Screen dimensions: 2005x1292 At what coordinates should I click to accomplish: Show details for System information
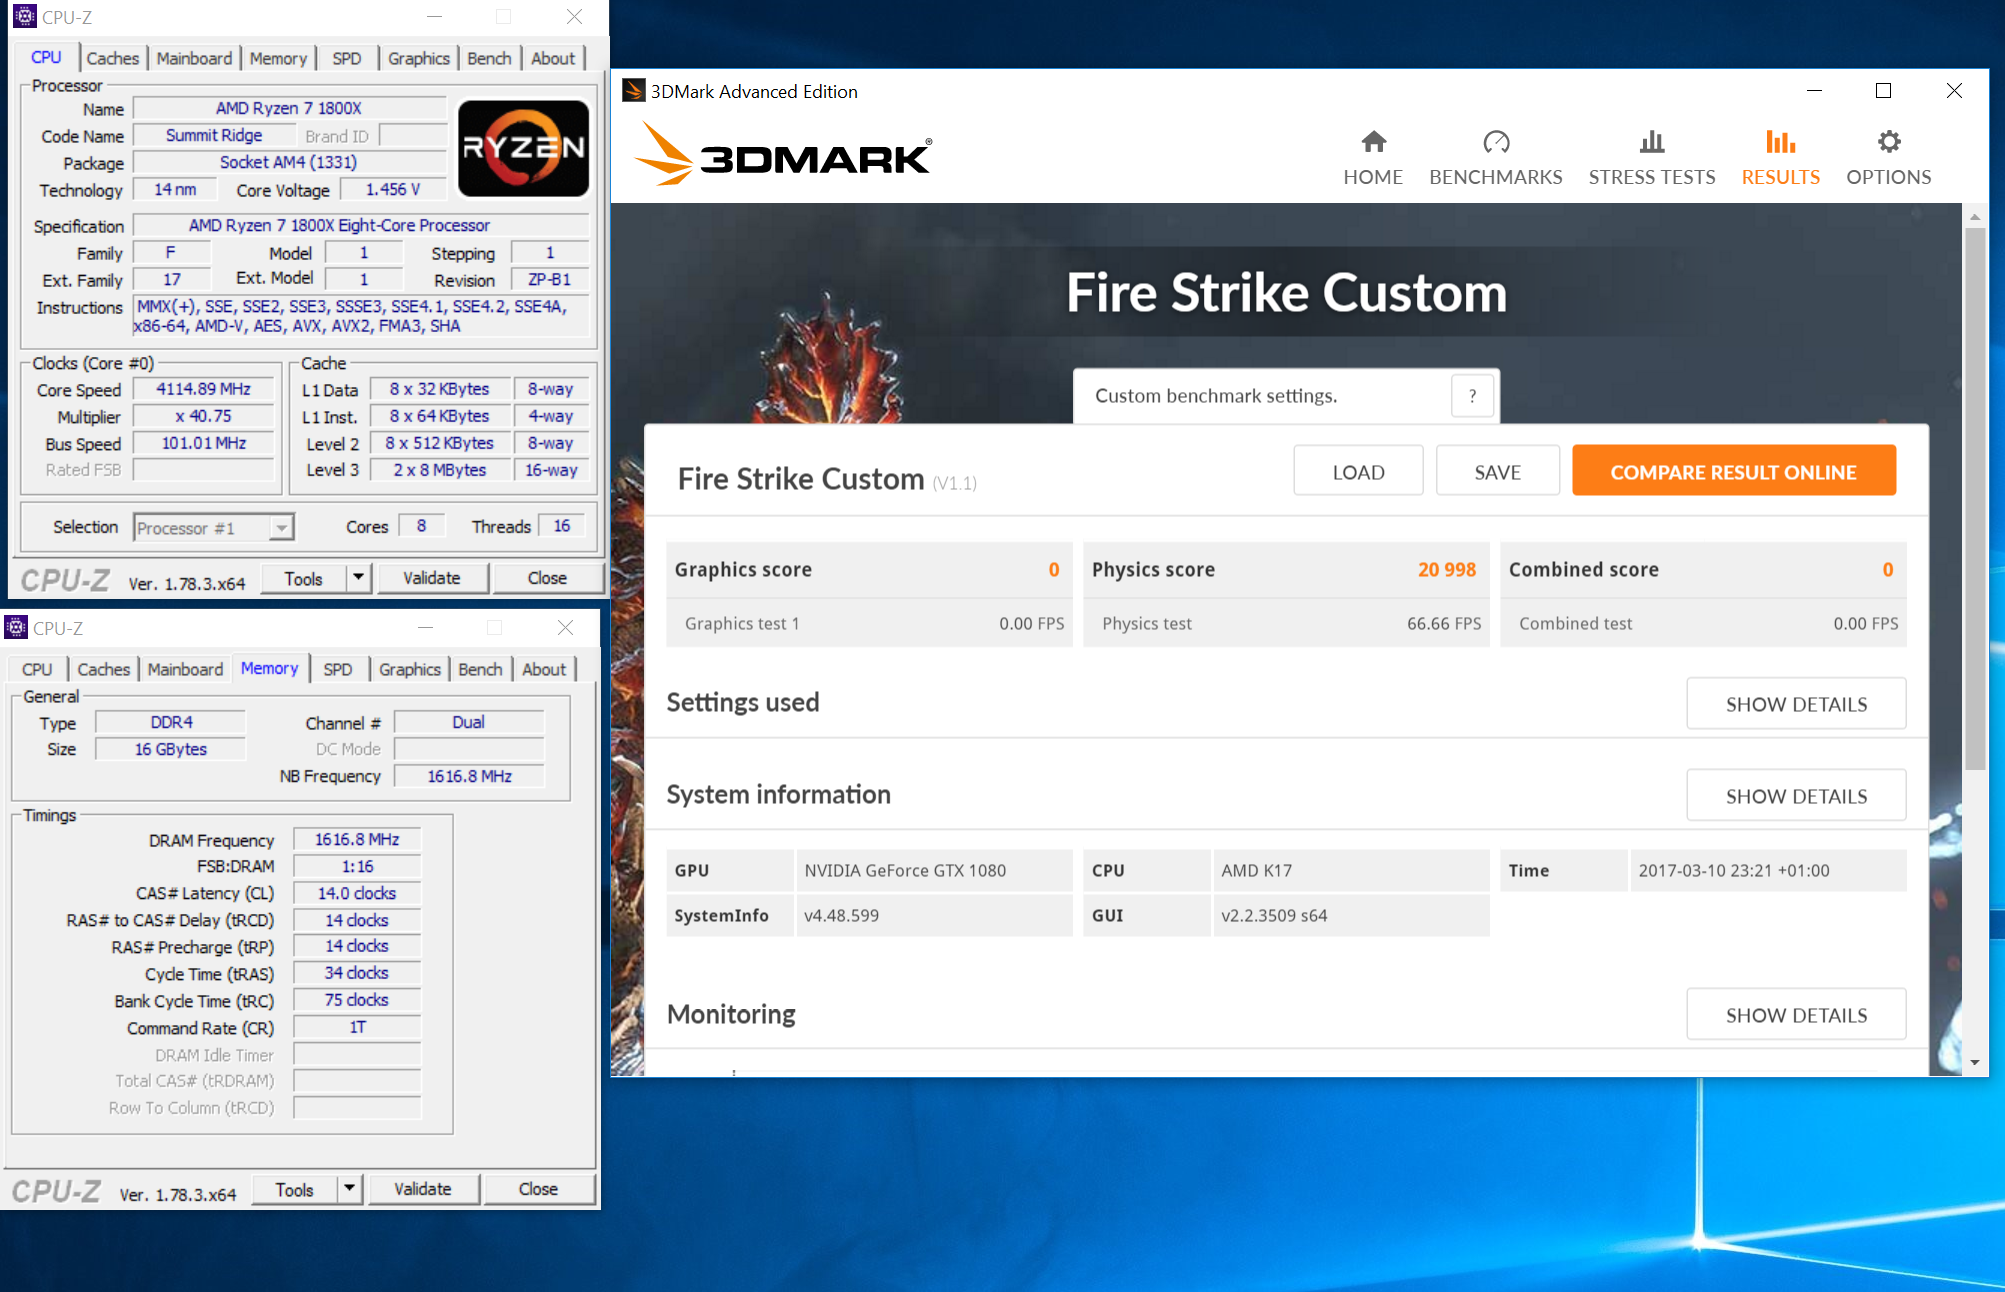pos(1796,796)
